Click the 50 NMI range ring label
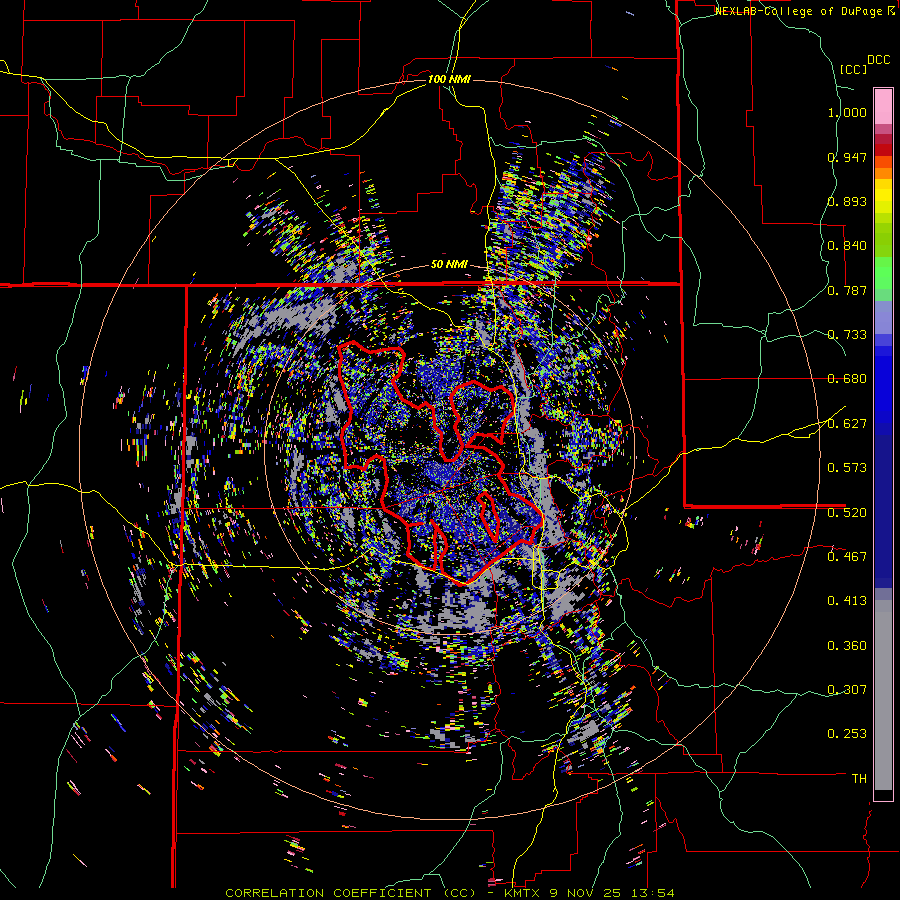 click(449, 264)
